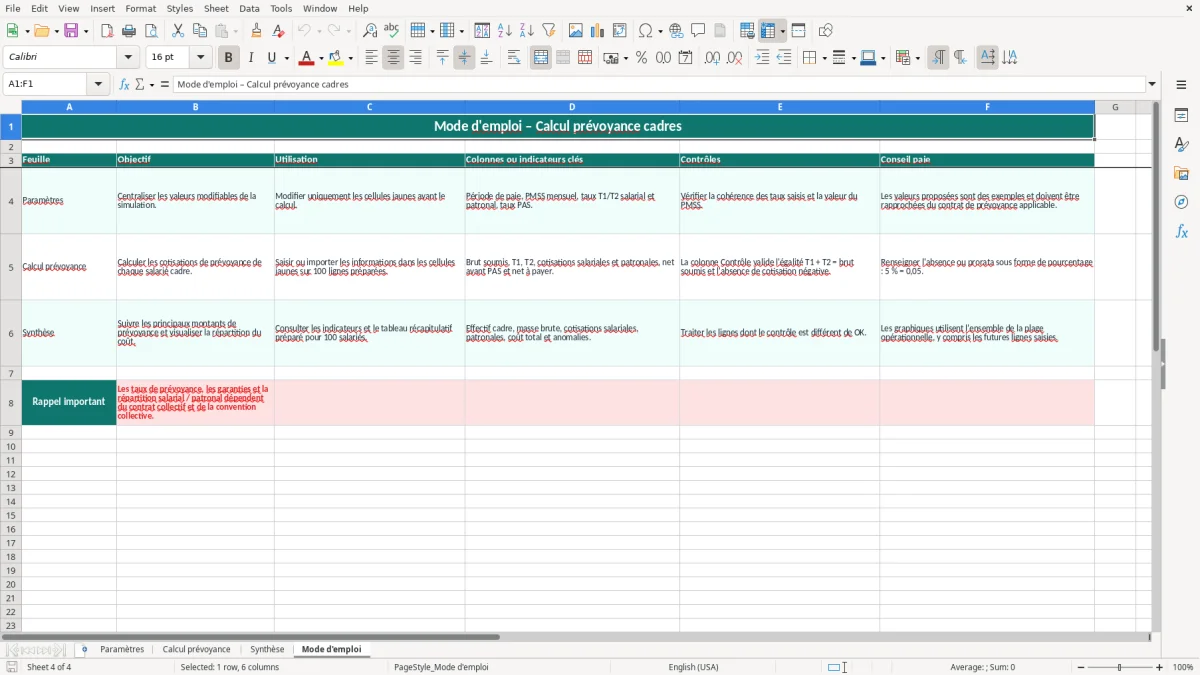Toggle Align Right
This screenshot has height=675, width=1200.
point(415,58)
